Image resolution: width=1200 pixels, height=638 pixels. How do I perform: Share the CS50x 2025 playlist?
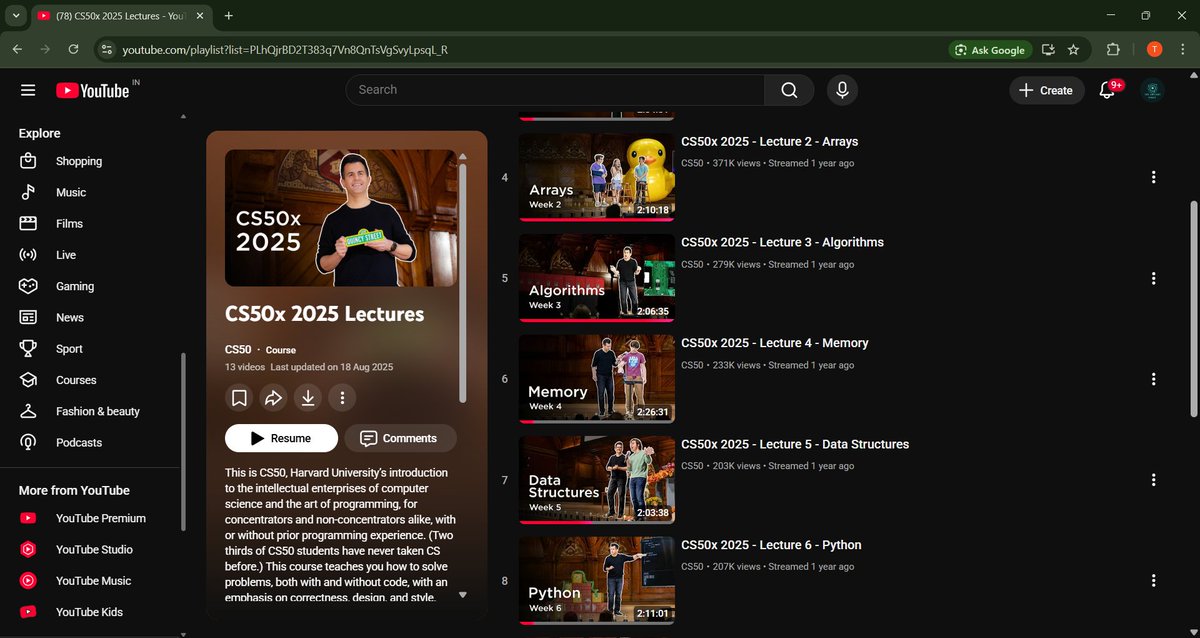pos(273,398)
